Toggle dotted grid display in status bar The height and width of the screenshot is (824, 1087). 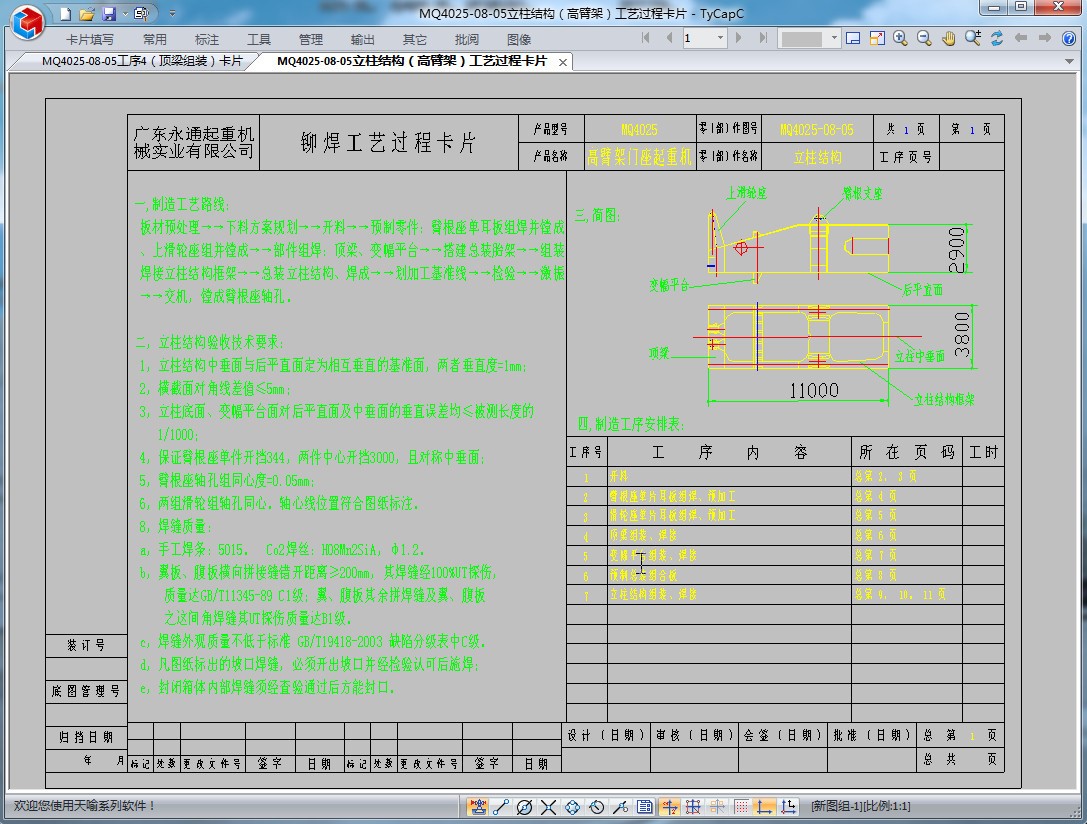coord(741,806)
